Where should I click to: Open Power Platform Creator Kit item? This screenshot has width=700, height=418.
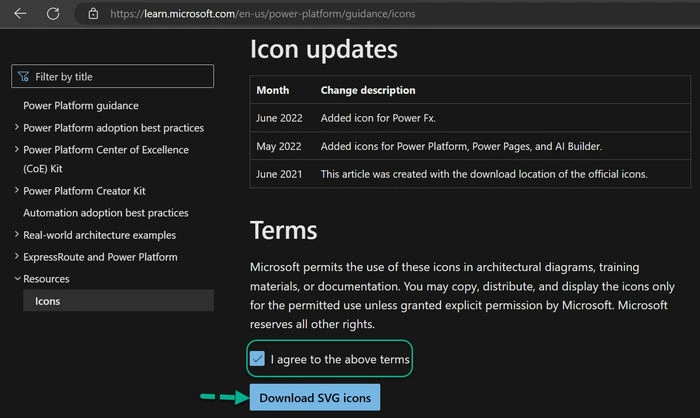click(84, 191)
